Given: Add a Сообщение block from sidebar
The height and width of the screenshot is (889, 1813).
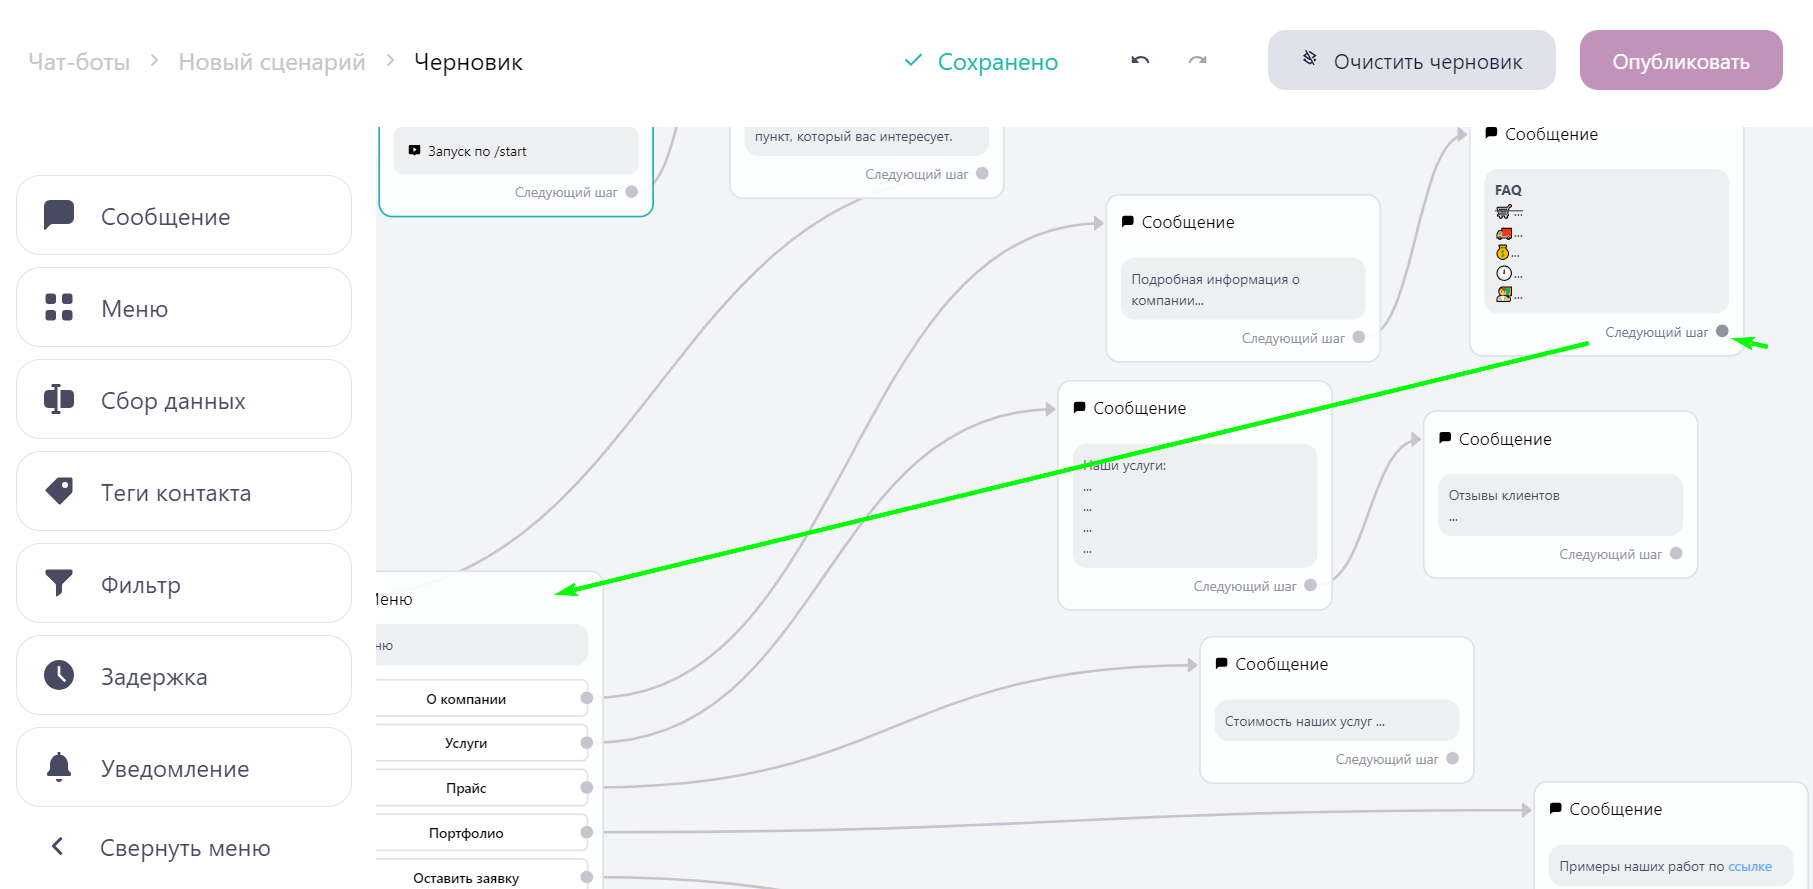Looking at the screenshot, I should (x=184, y=215).
